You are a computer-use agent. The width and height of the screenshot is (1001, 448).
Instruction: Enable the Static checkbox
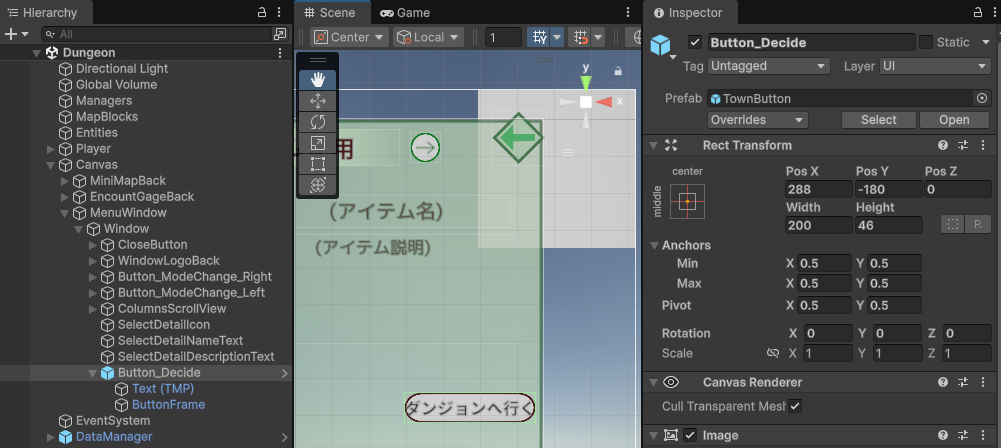coord(926,43)
